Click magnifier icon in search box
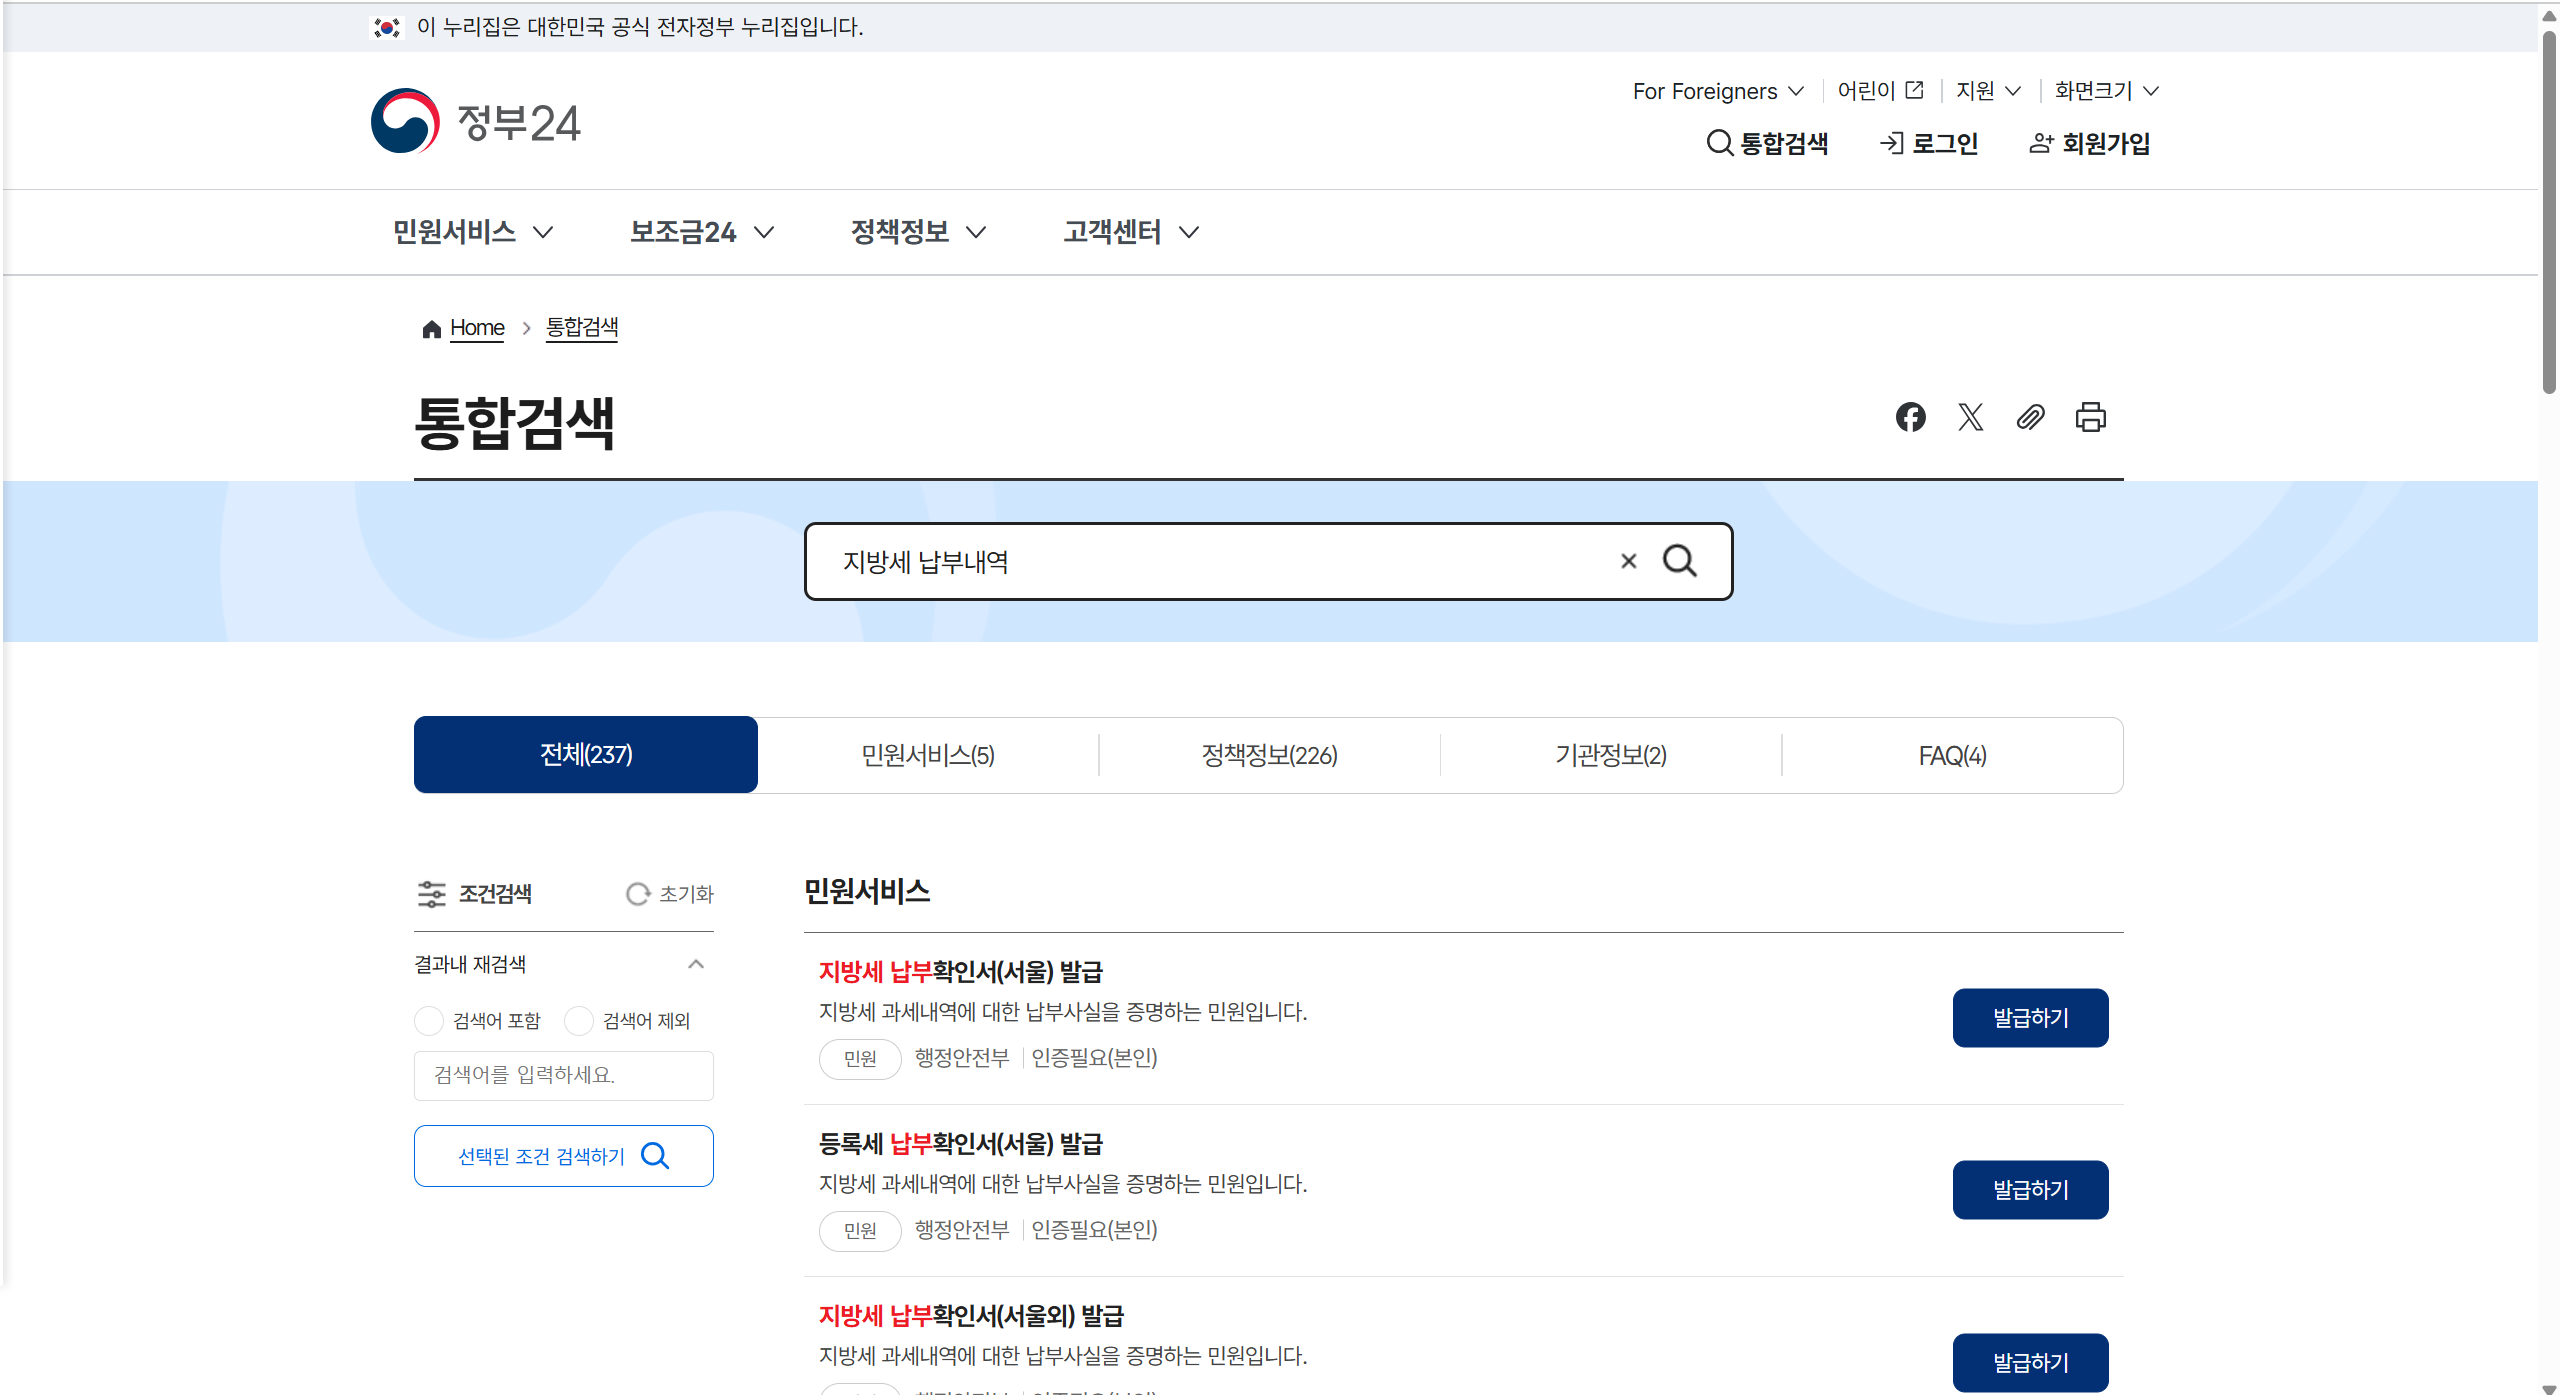The width and height of the screenshot is (2560, 1395). coord(1680,561)
